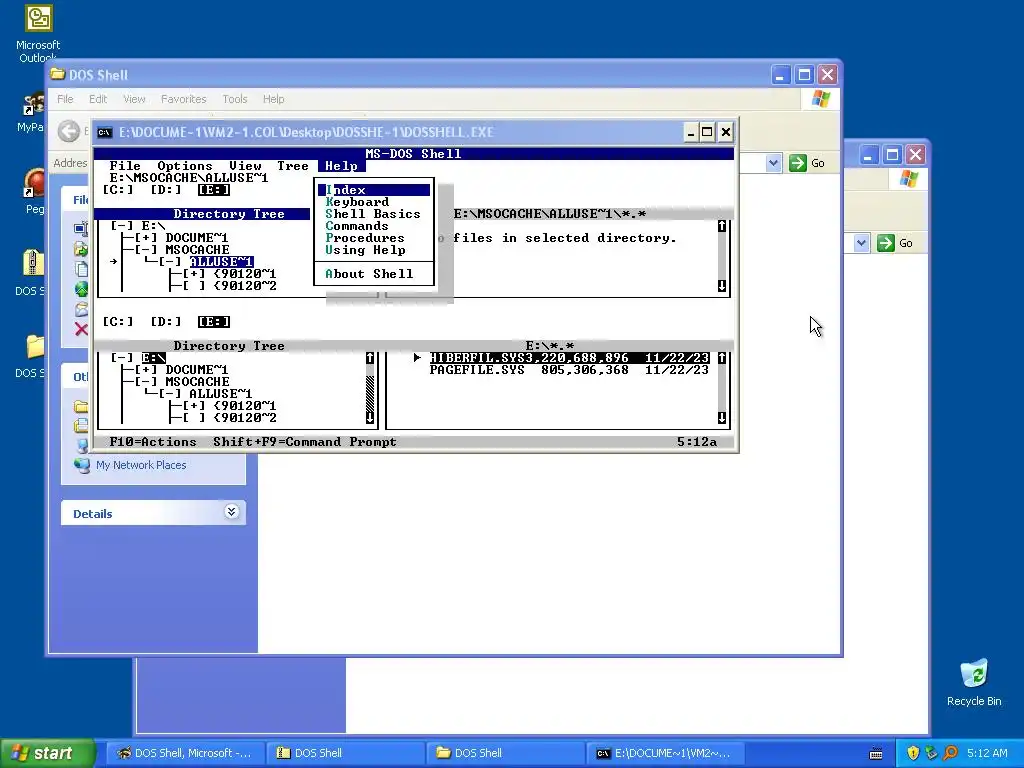The width and height of the screenshot is (1024, 768).
Task: Open Shell Basics help entry
Action: (x=373, y=214)
